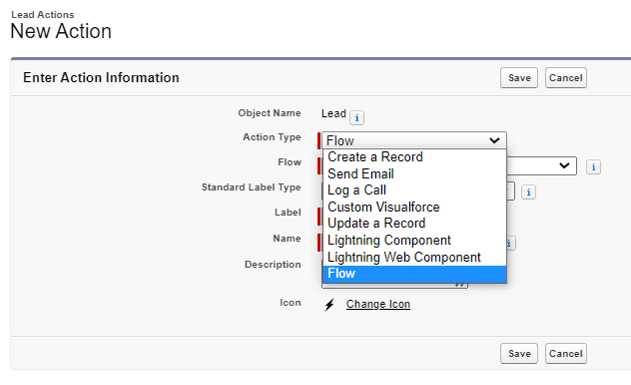631x385 pixels.
Task: Click the bottom Cancel button
Action: (x=565, y=354)
